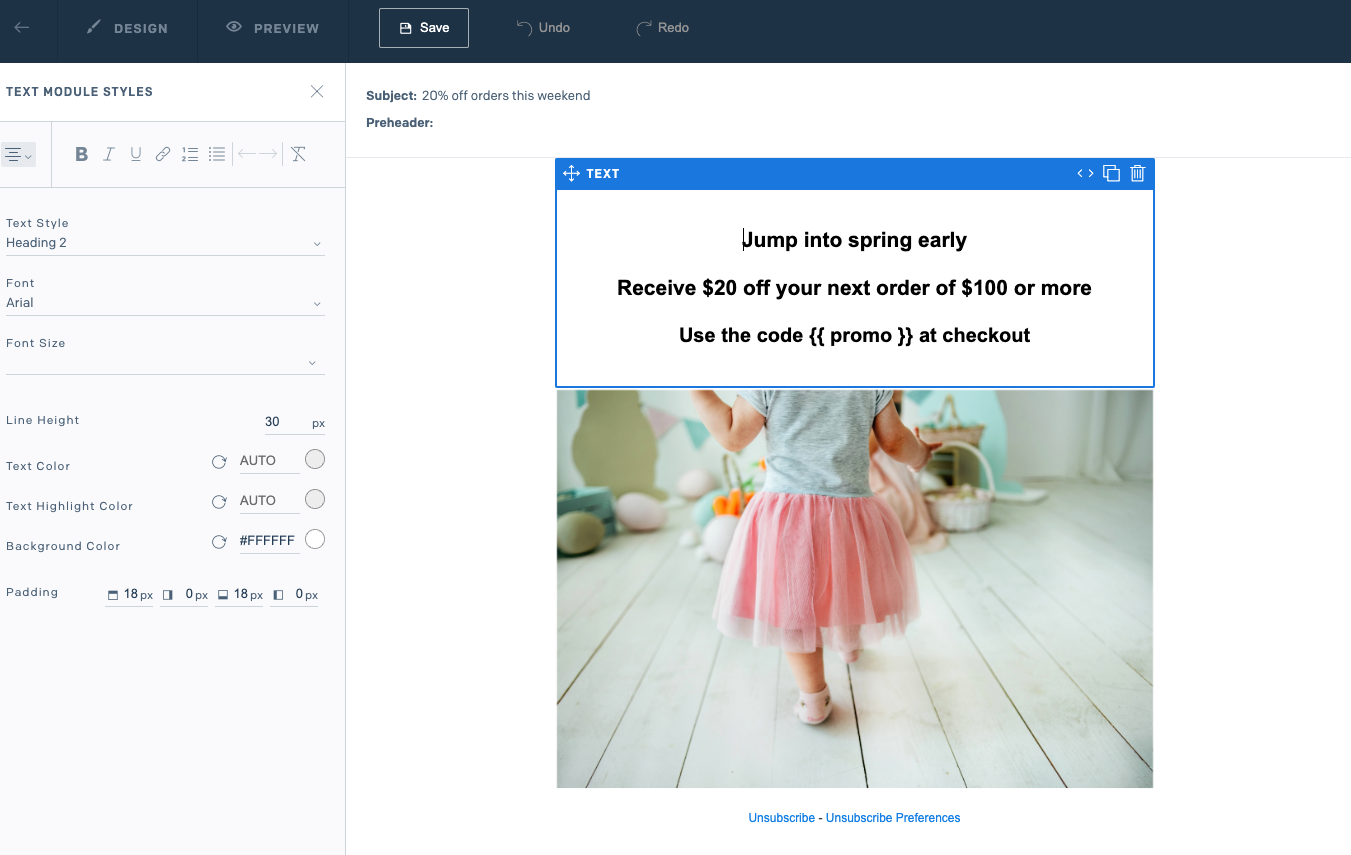
Task: Duplicate the text module
Action: point(1111,173)
